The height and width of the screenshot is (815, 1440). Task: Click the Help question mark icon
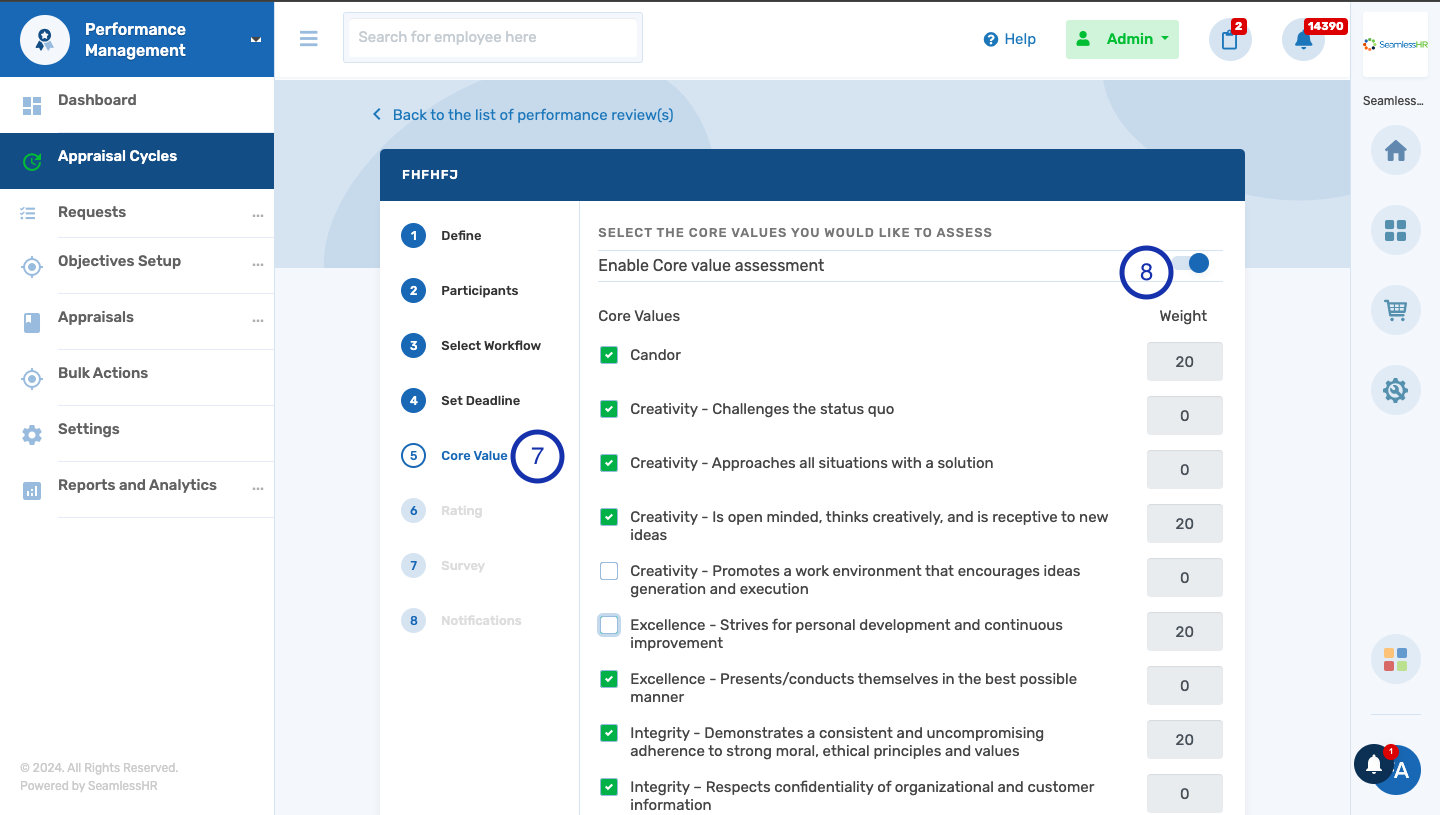[x=991, y=39]
